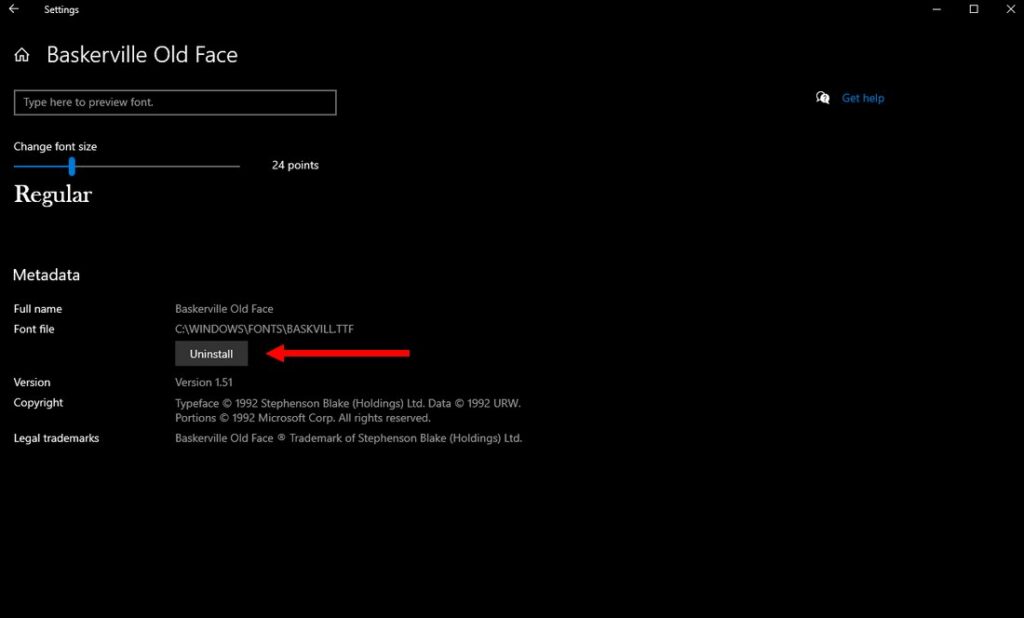The height and width of the screenshot is (618, 1024).
Task: Click the Settings label in the title bar
Action: [x=61, y=9]
